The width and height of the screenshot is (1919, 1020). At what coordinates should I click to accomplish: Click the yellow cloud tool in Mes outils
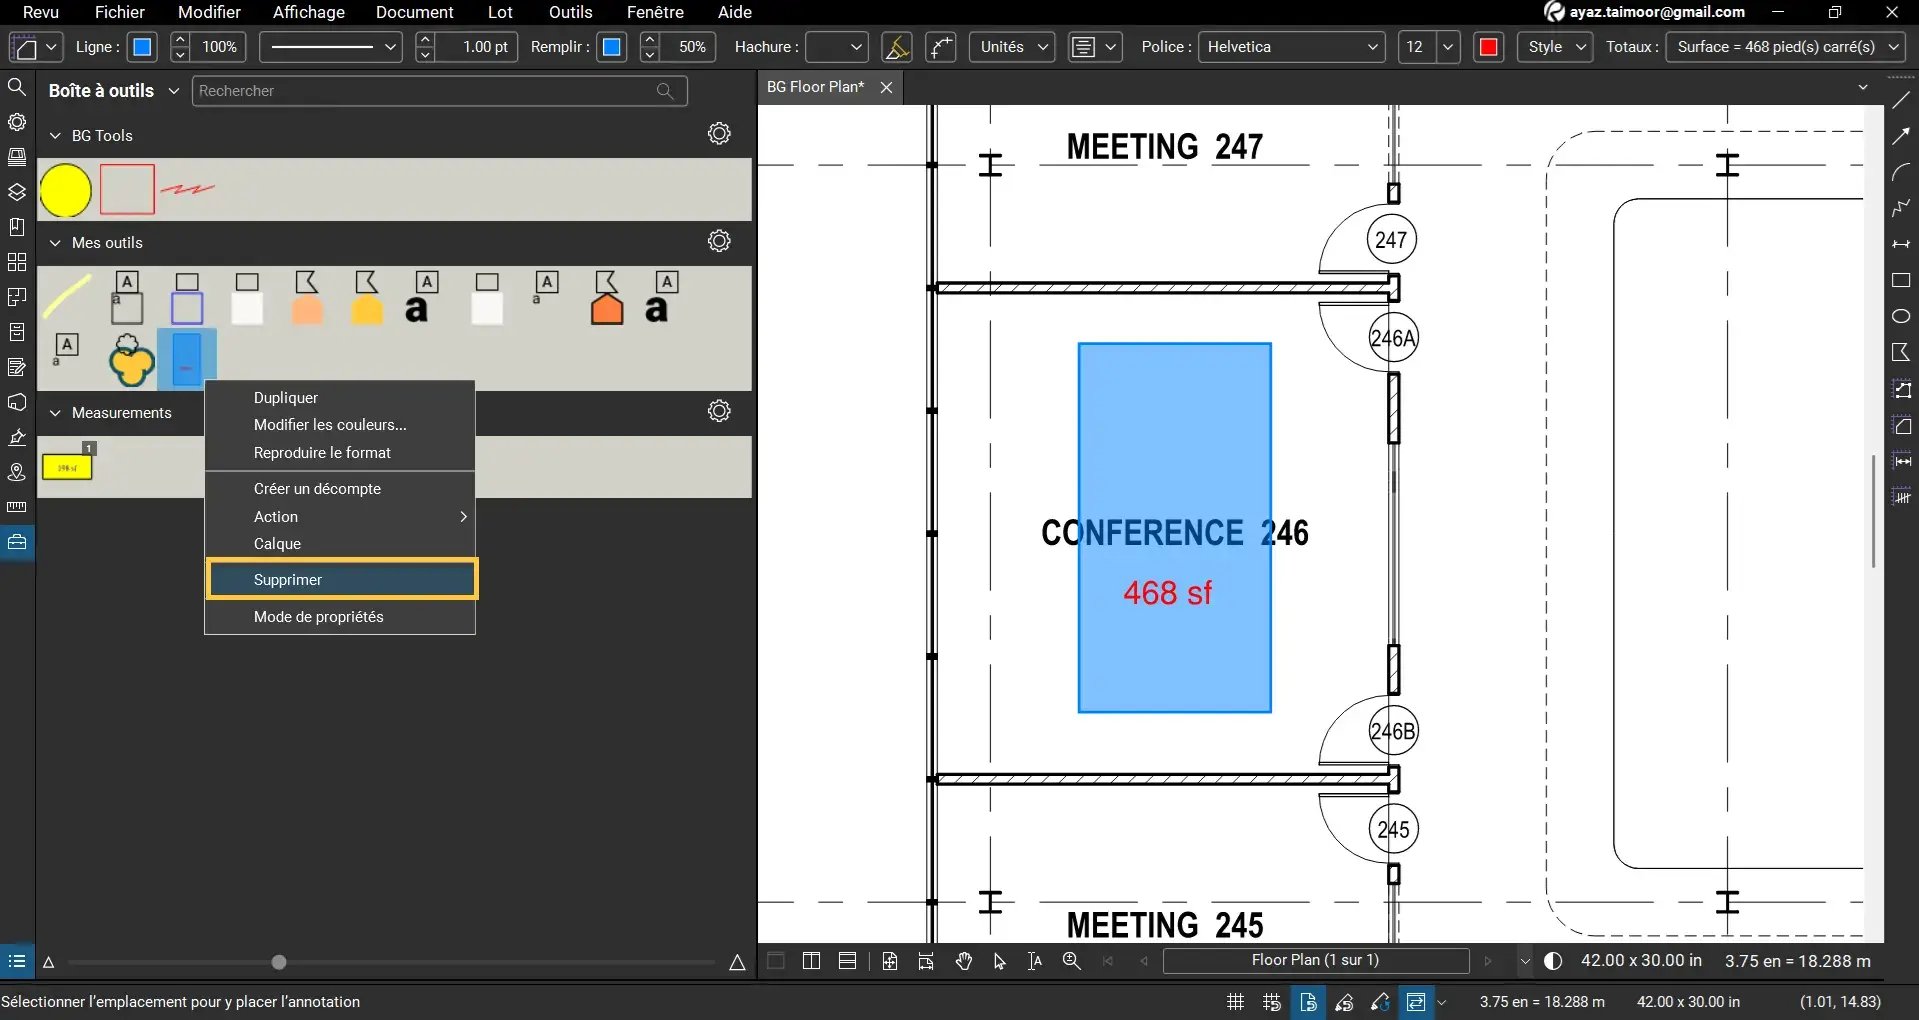tap(131, 360)
